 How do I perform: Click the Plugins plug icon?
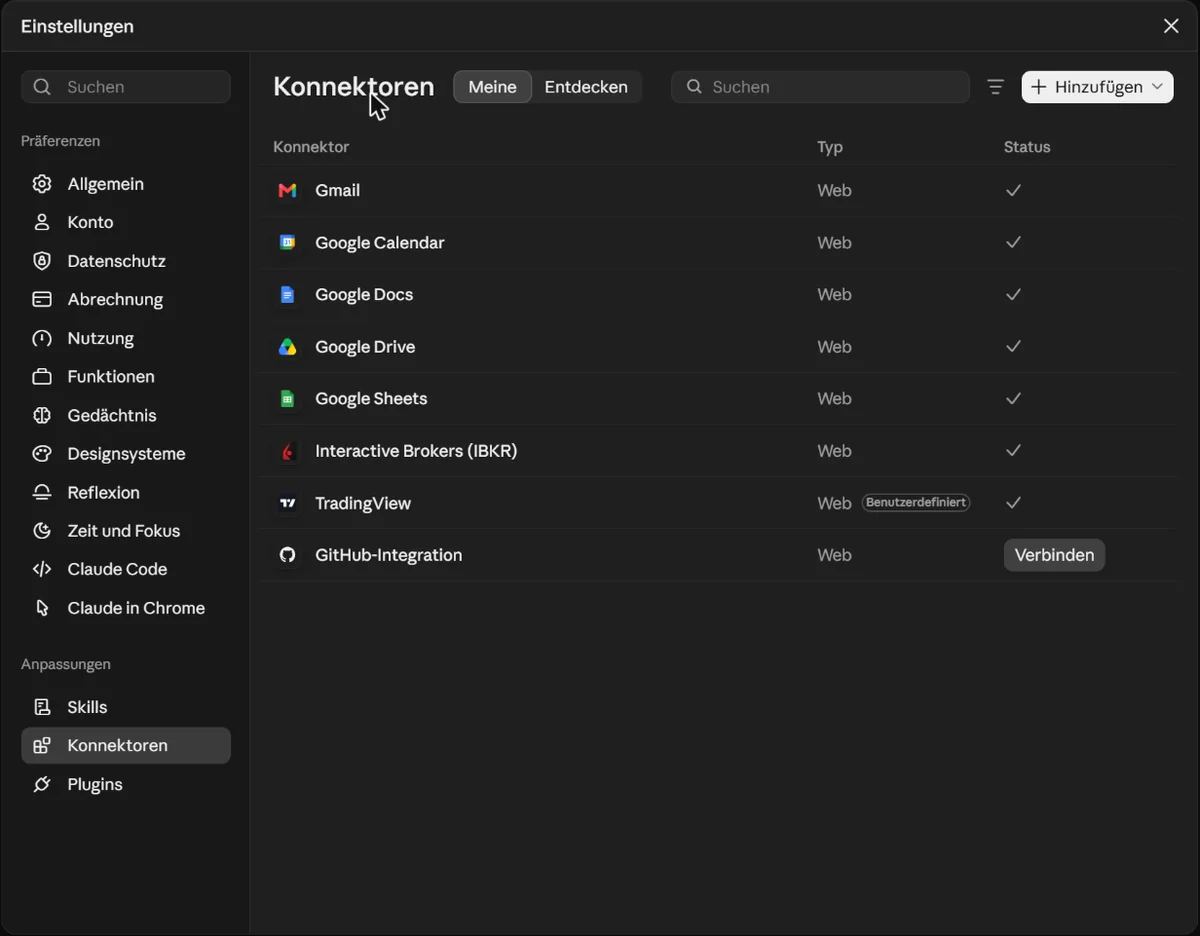[x=42, y=784]
